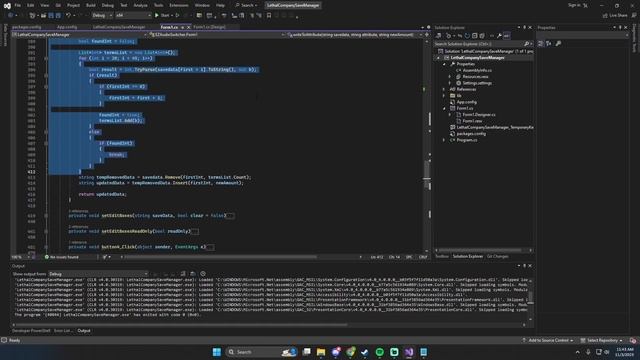The height and width of the screenshot is (360, 640).
Task: Expand the Program.cs node in Solution Explorer
Action: (x=444, y=140)
